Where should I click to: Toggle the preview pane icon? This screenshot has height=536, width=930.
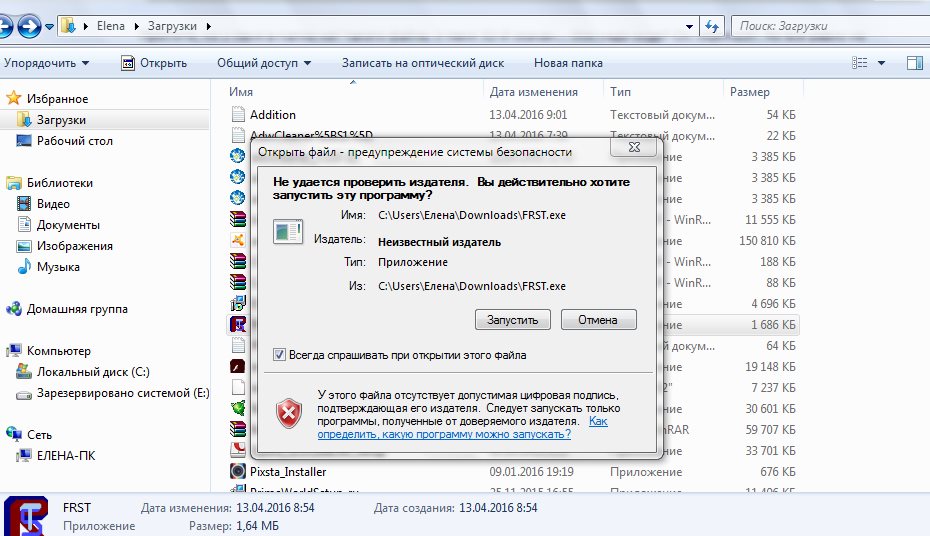(915, 63)
